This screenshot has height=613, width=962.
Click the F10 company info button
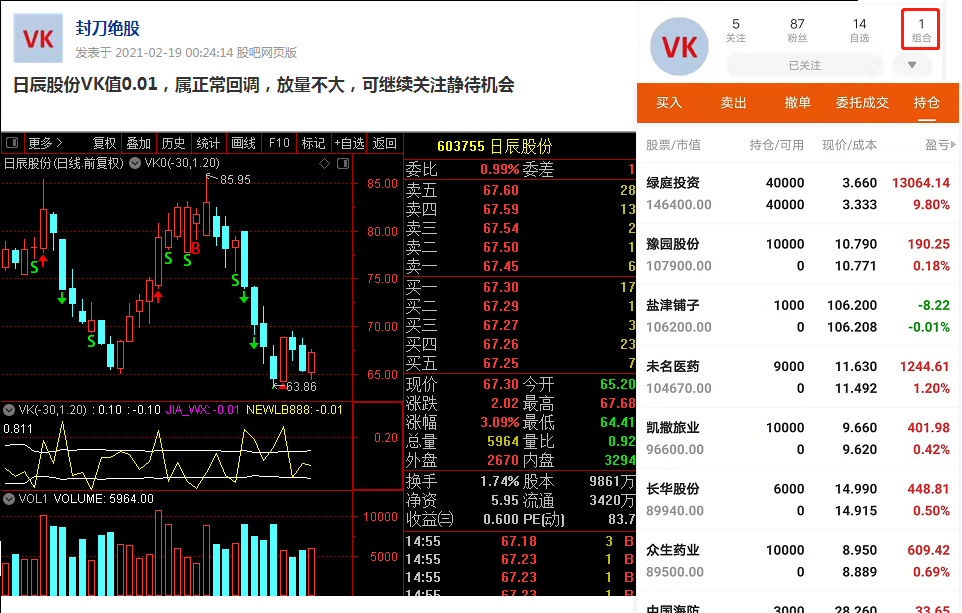(279, 143)
